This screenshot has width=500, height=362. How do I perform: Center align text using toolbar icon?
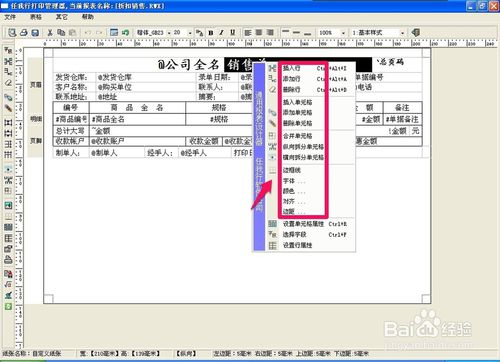pos(259,32)
